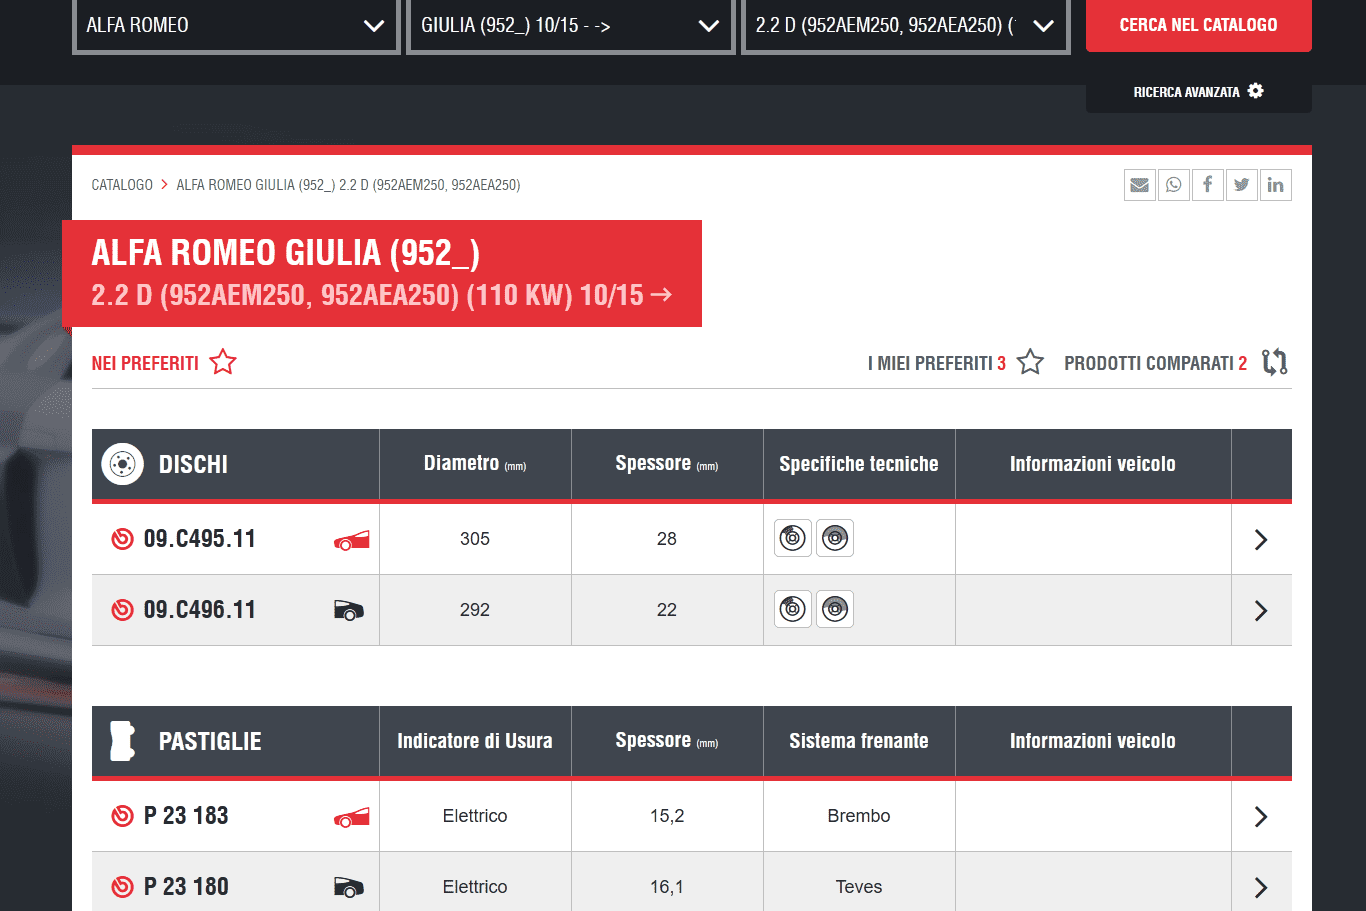Open the GIULIA (952_) model dropdown
Screen dimensions: 1366x911
[571, 26]
